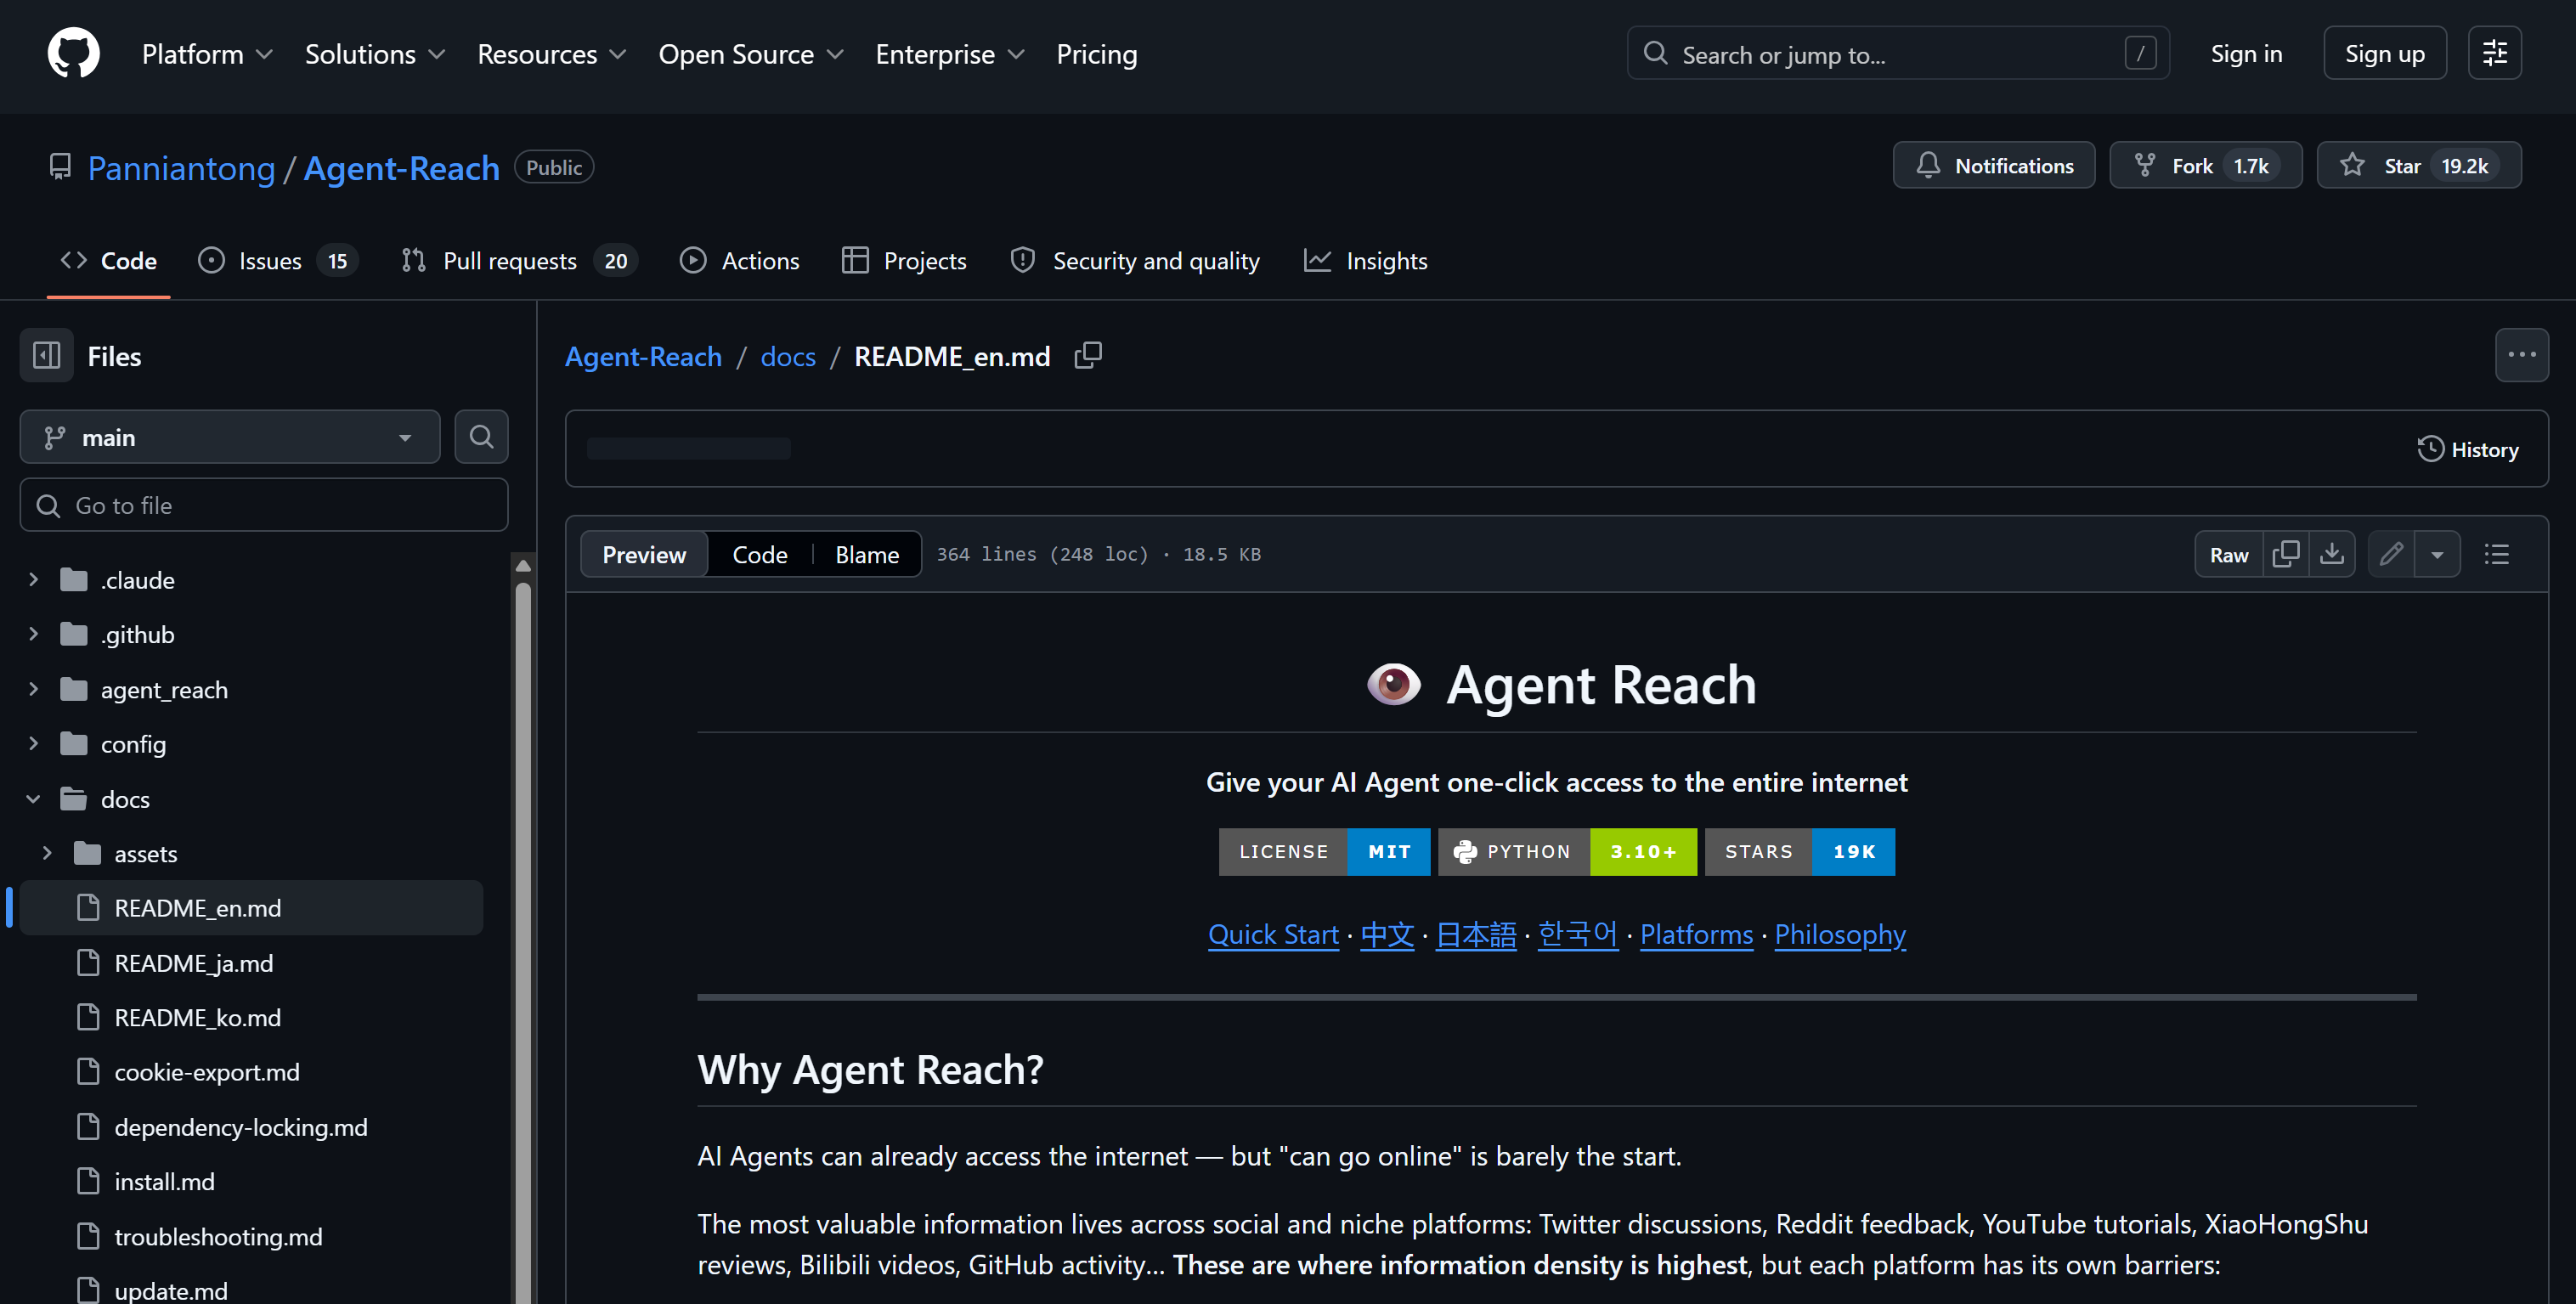Edit this file with pencil icon
This screenshot has height=1304, width=2576.
tap(2391, 554)
